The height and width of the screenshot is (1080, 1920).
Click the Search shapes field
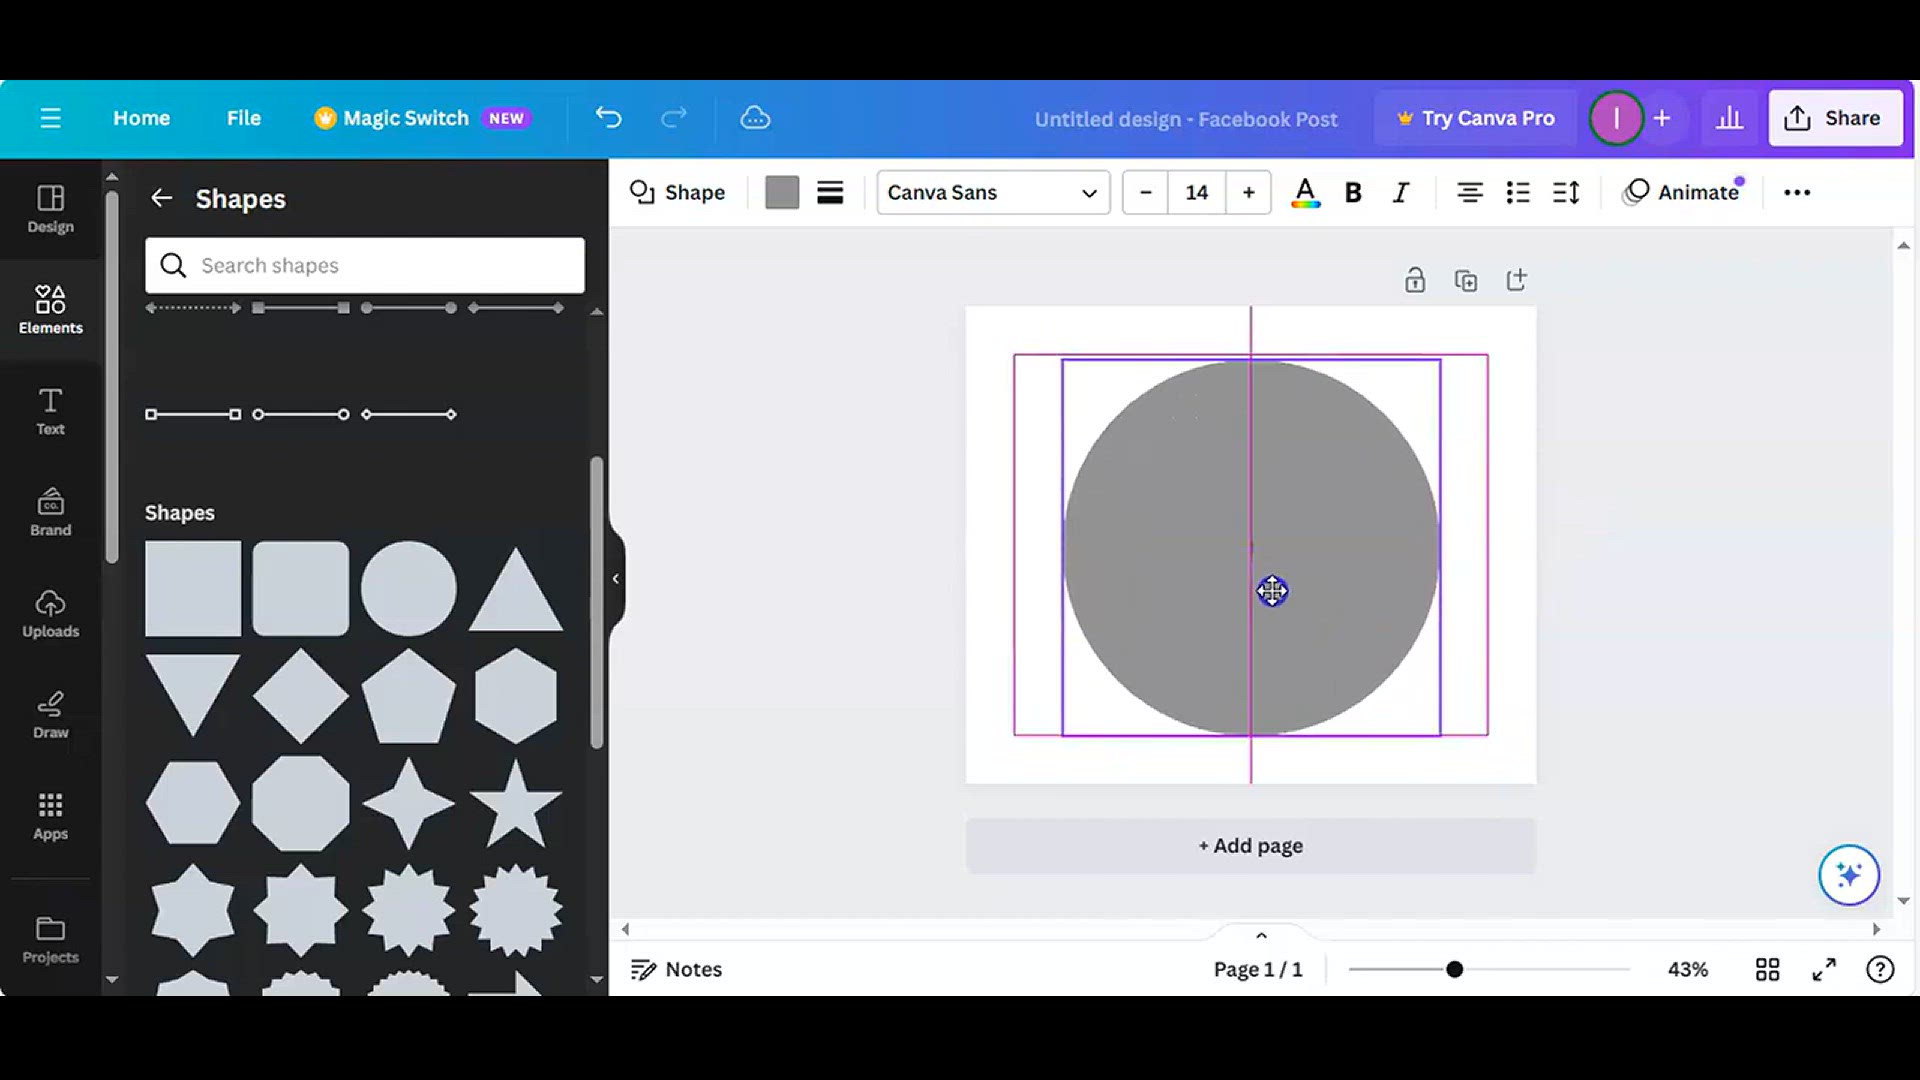click(x=365, y=265)
